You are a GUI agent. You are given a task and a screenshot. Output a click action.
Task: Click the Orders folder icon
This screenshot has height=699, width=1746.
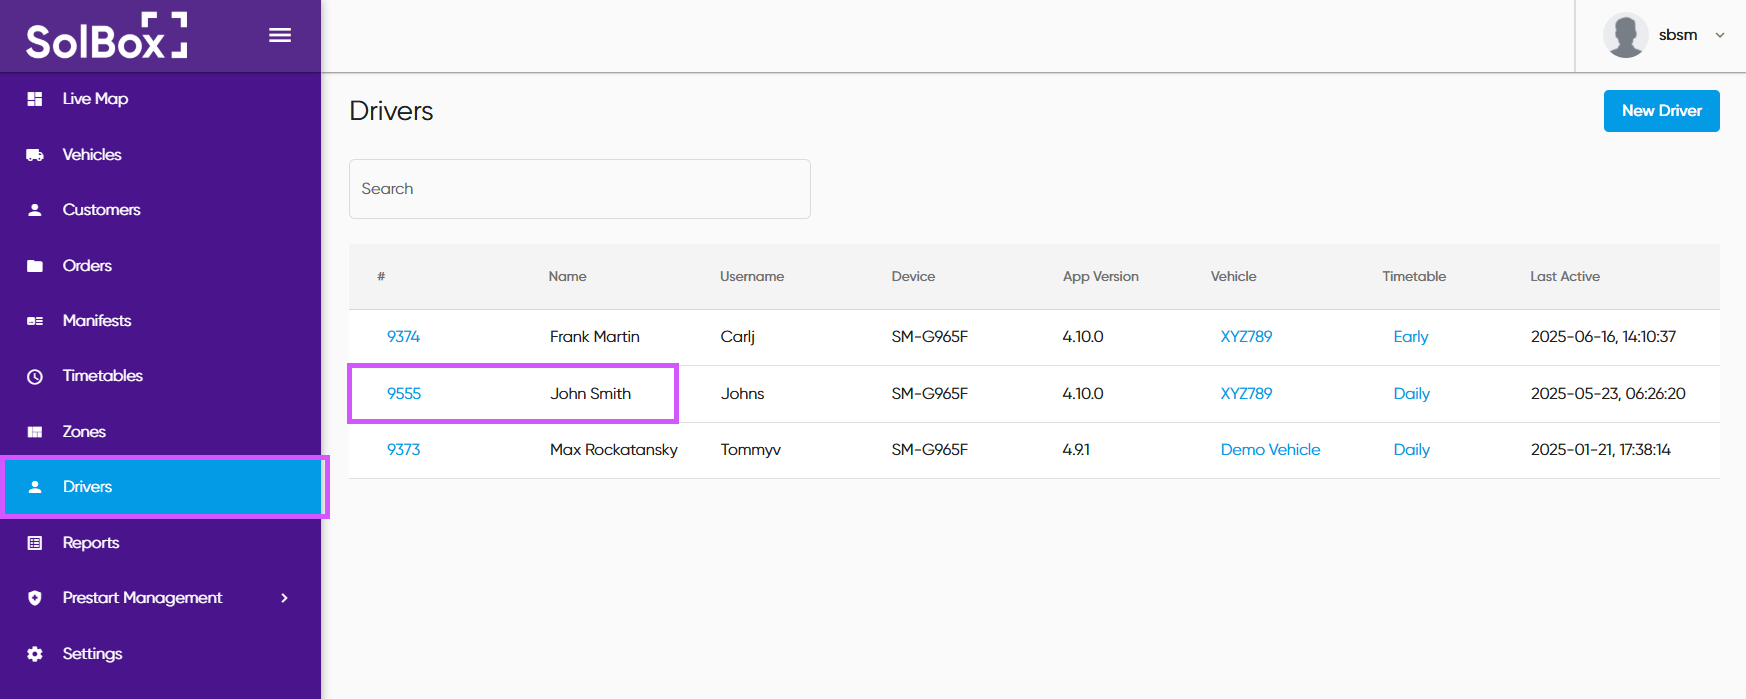[x=35, y=266]
